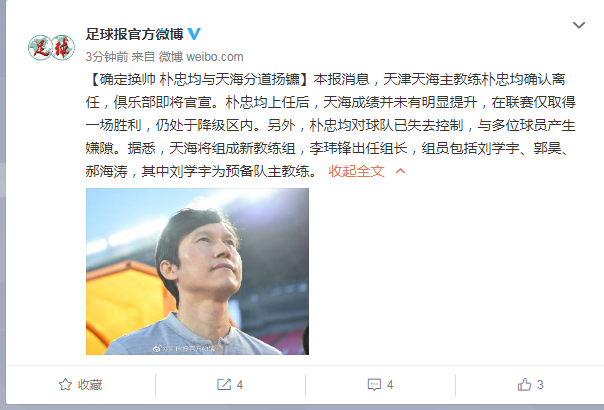Screen dimensions: 604x410
Task: Click the 足球报 profile avatar
Action: coord(51,47)
